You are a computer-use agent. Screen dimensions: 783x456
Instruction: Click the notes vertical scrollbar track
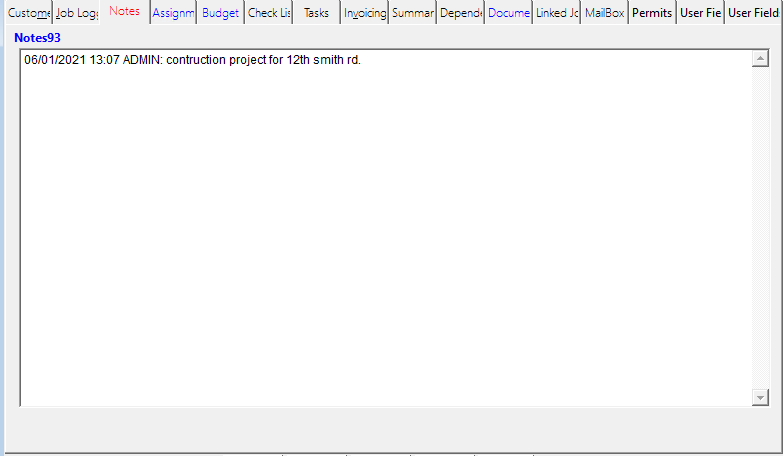point(759,230)
